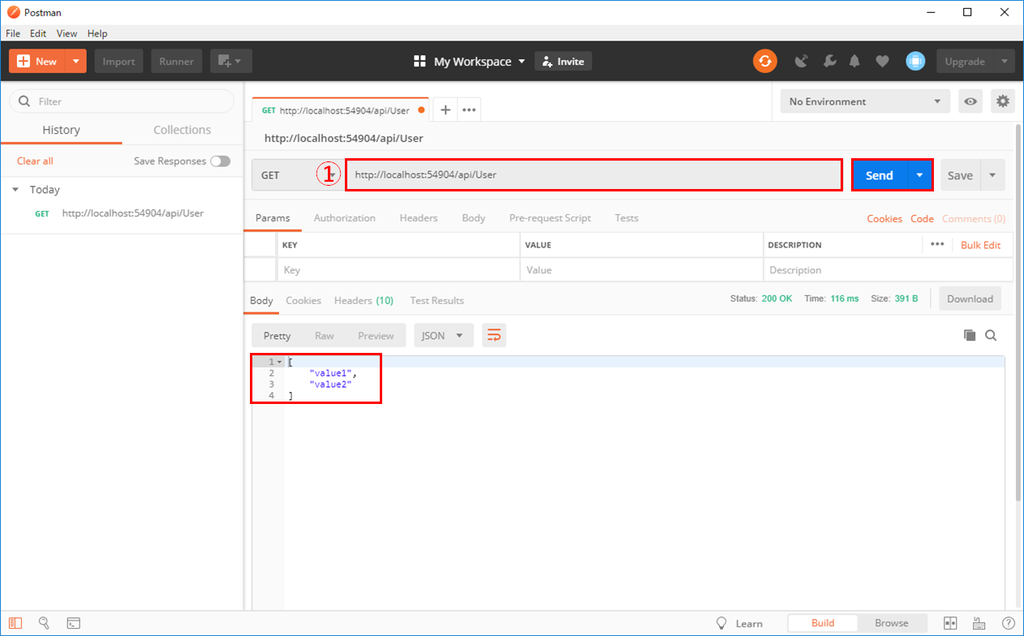
Task: Open the Save button dropdown arrow
Action: tap(993, 175)
